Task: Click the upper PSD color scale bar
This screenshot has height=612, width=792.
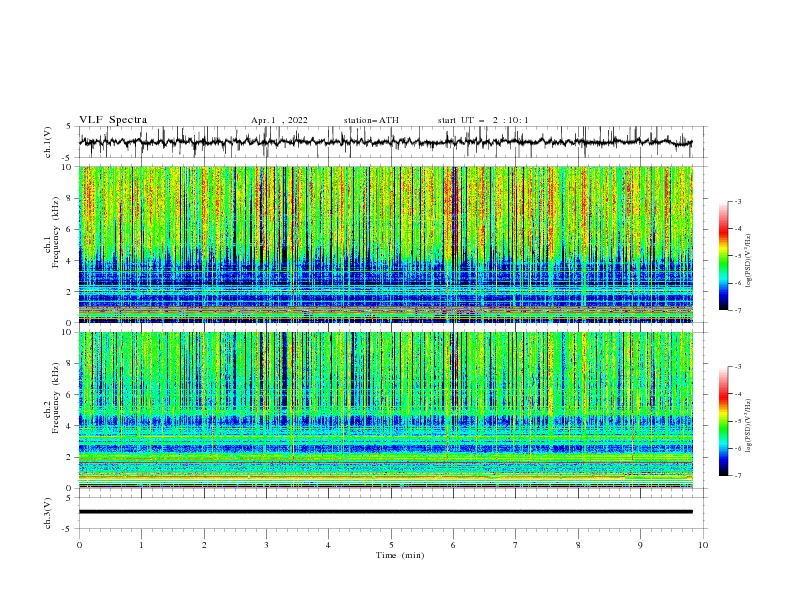Action: [x=724, y=256]
